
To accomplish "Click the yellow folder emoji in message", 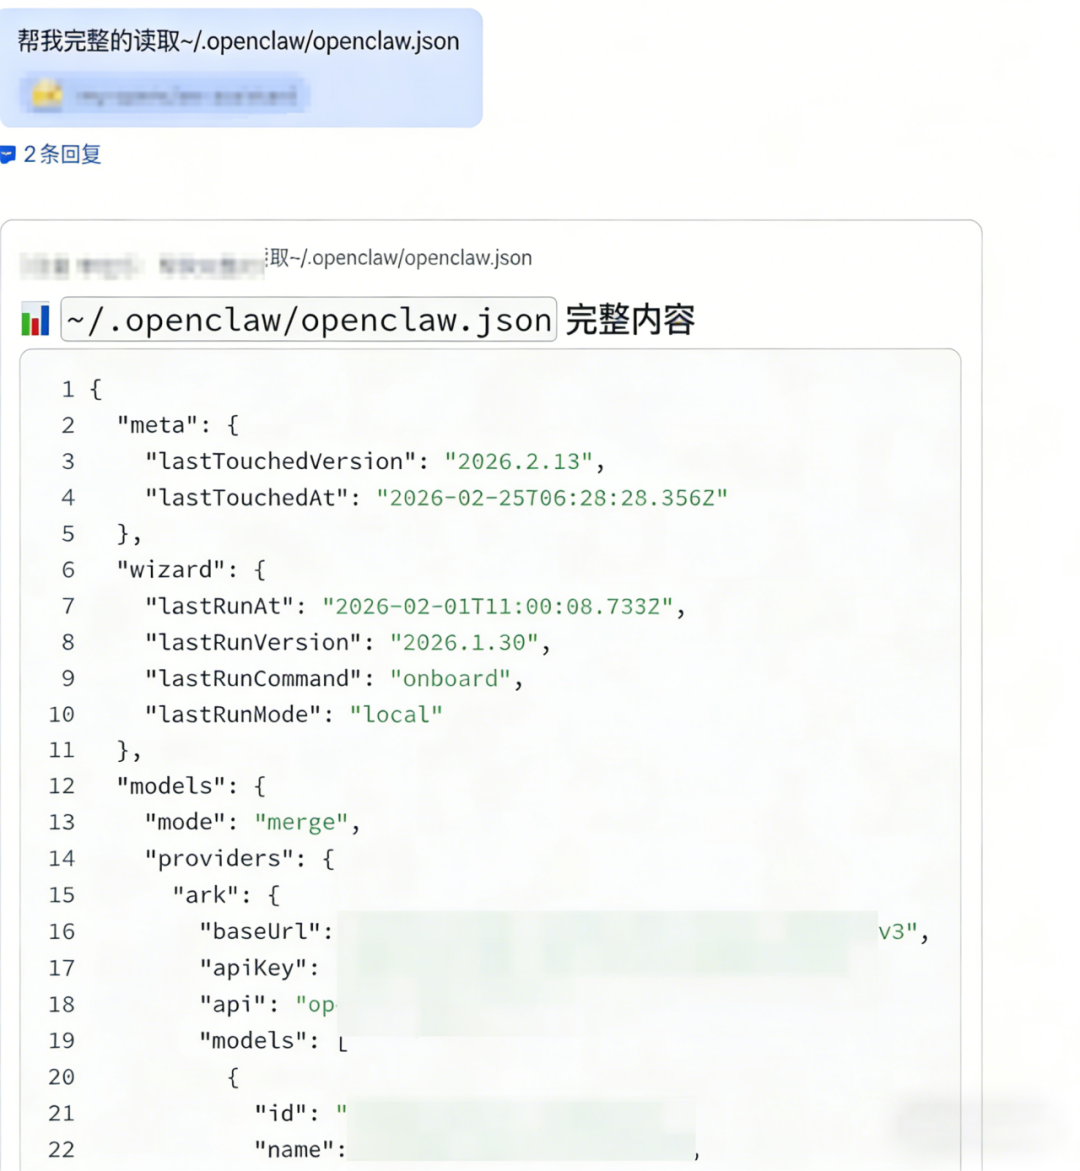I will click(46, 94).
